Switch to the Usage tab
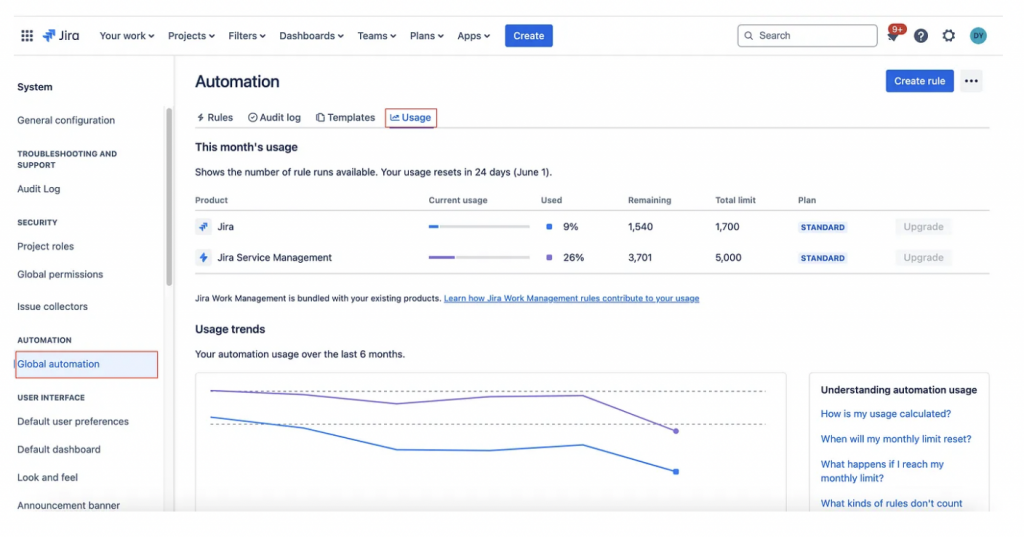This screenshot has height=537, width=1024. [x=411, y=118]
